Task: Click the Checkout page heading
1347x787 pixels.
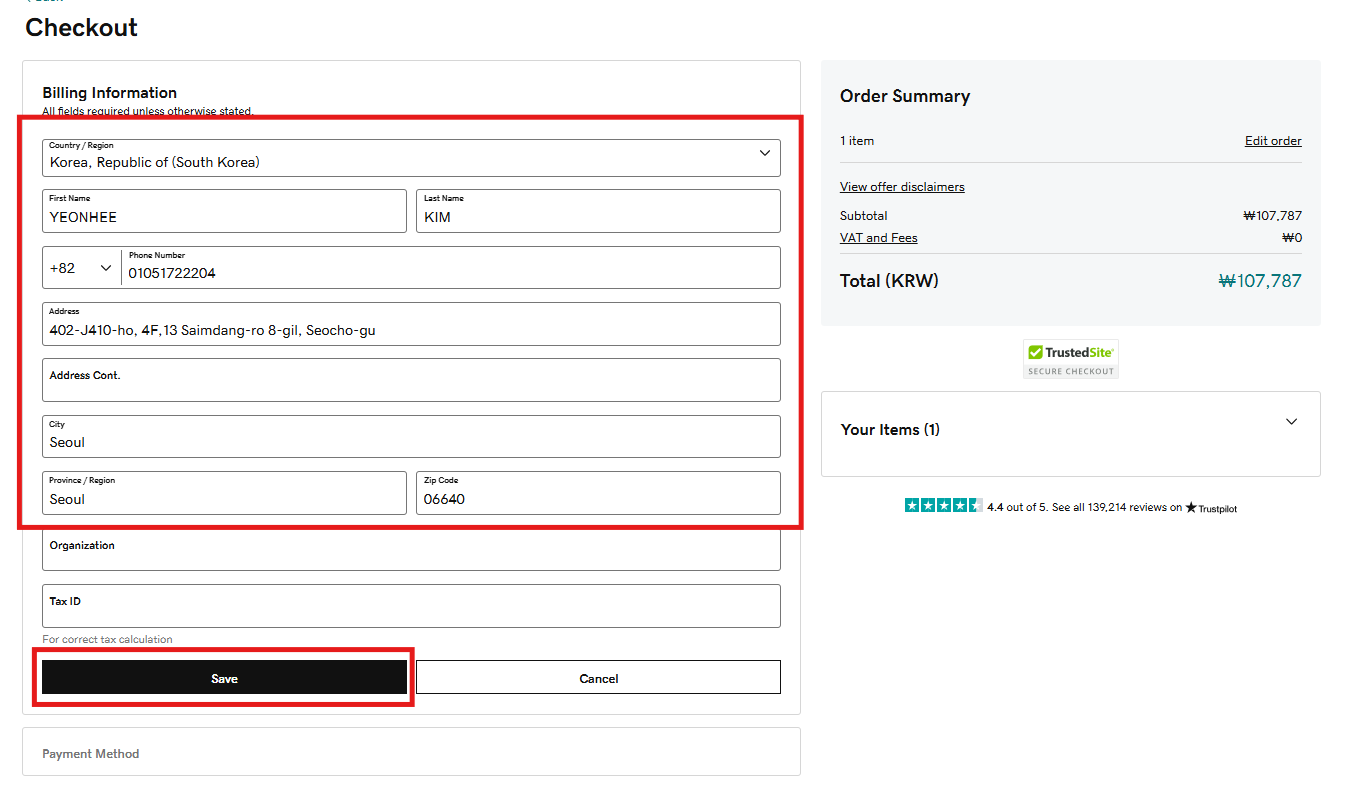Action: click(x=82, y=28)
